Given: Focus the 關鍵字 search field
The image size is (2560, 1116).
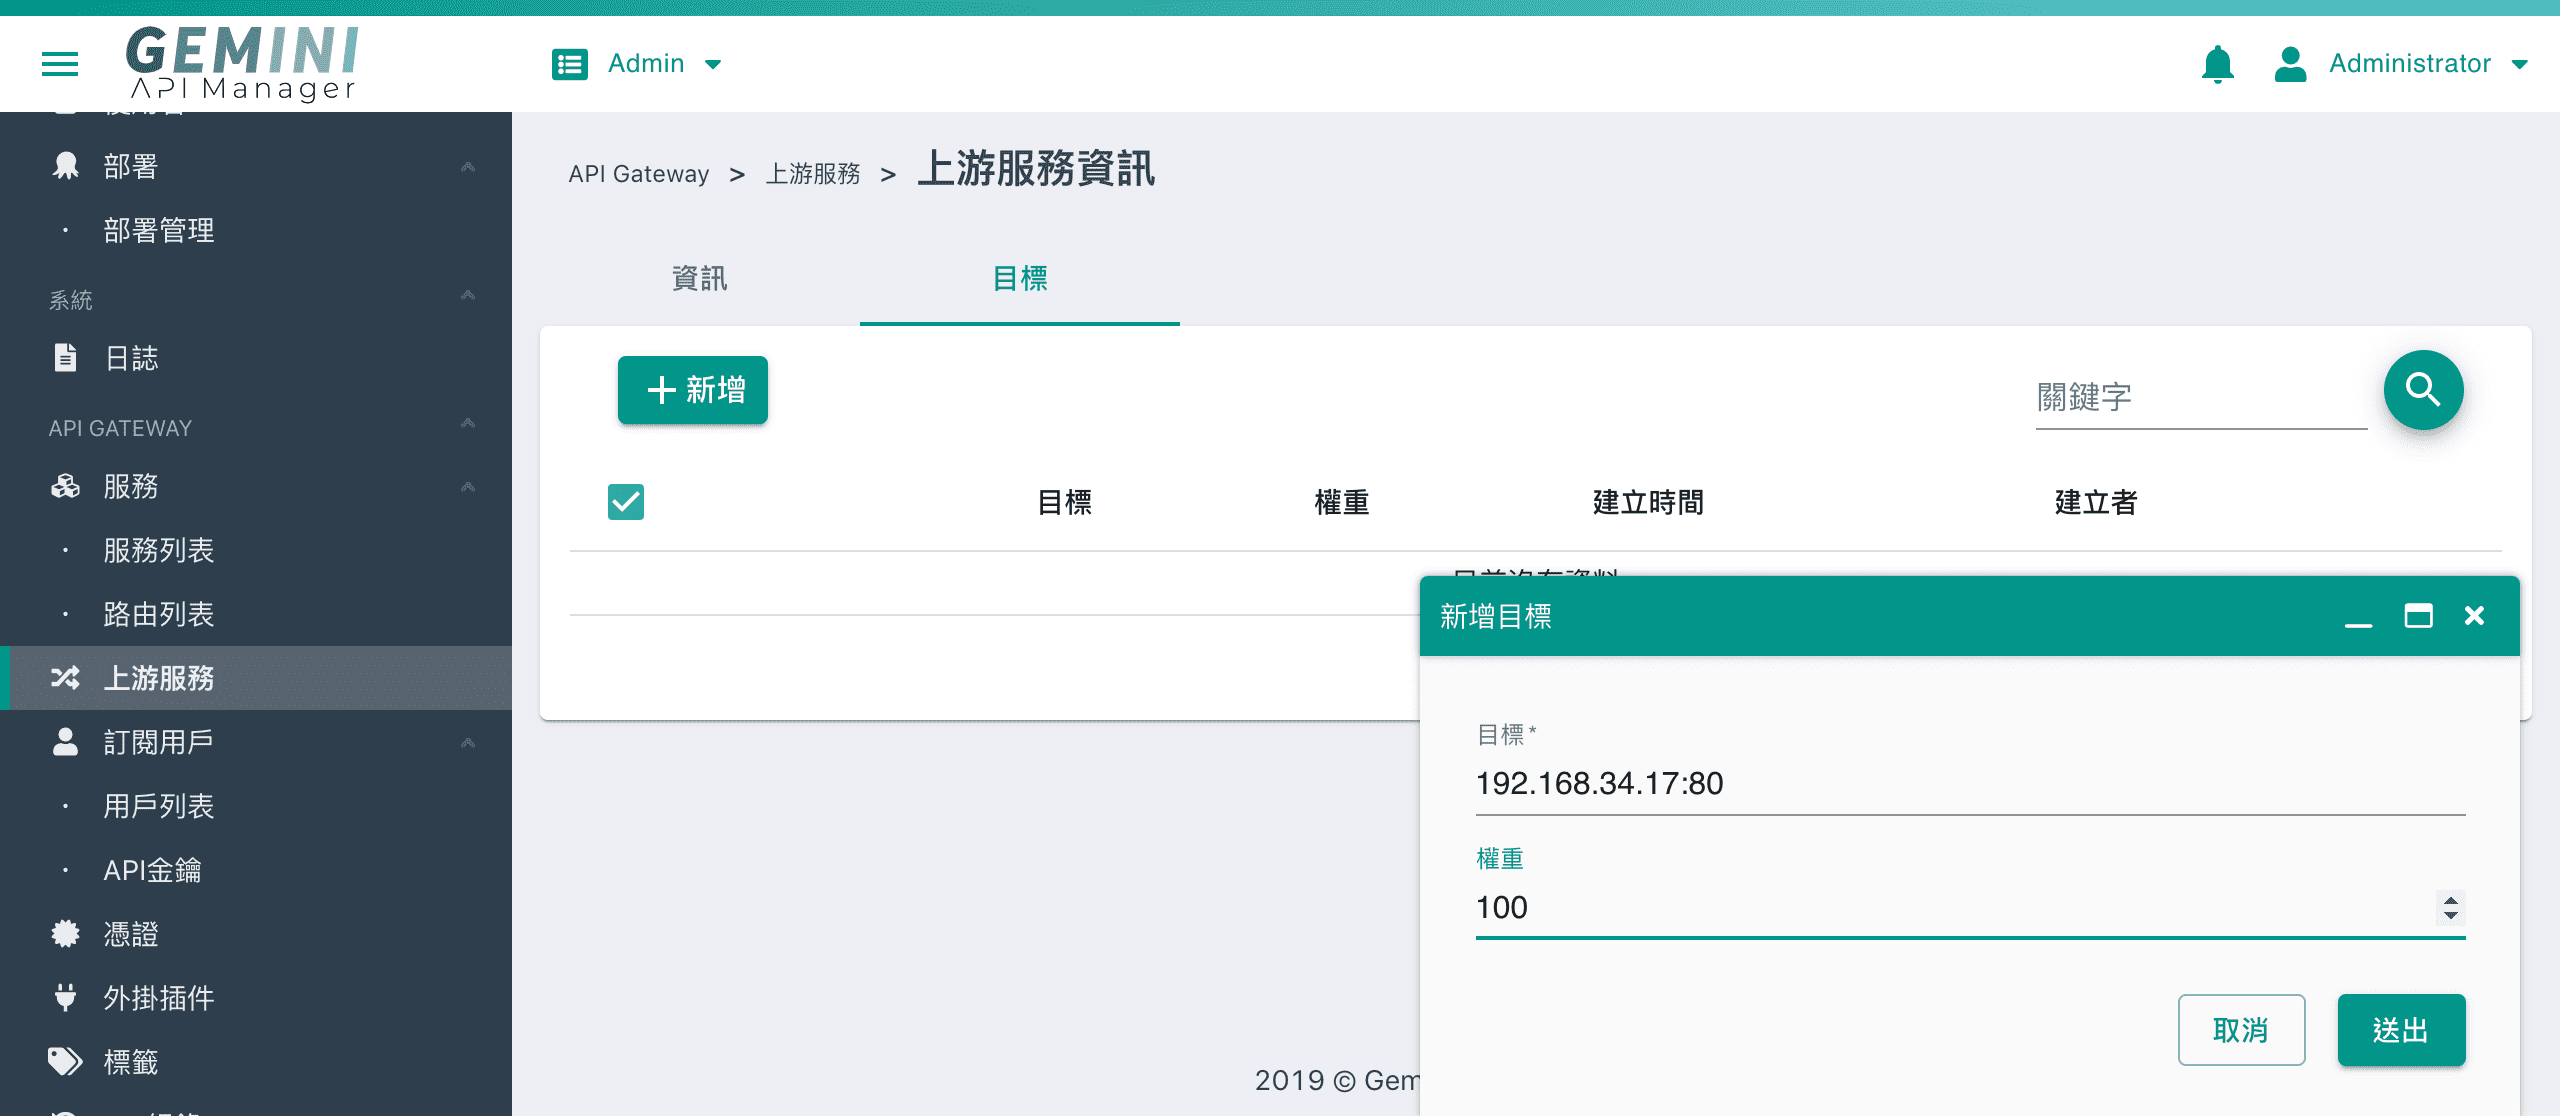Looking at the screenshot, I should click(2201, 398).
